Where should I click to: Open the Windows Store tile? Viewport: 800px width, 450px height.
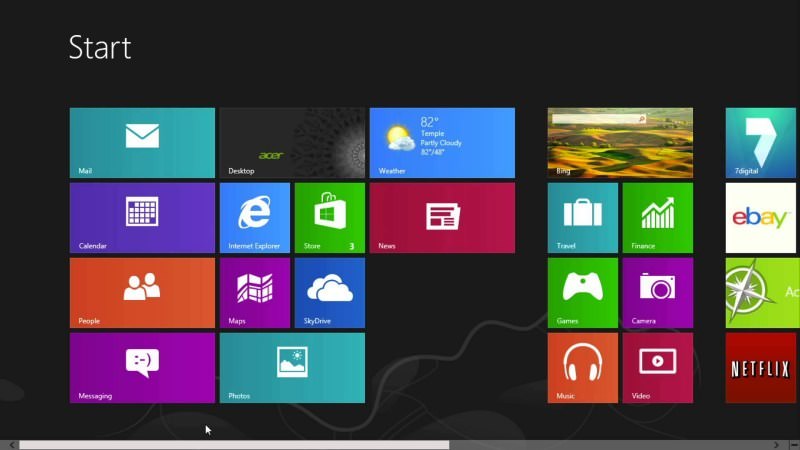tap(329, 218)
